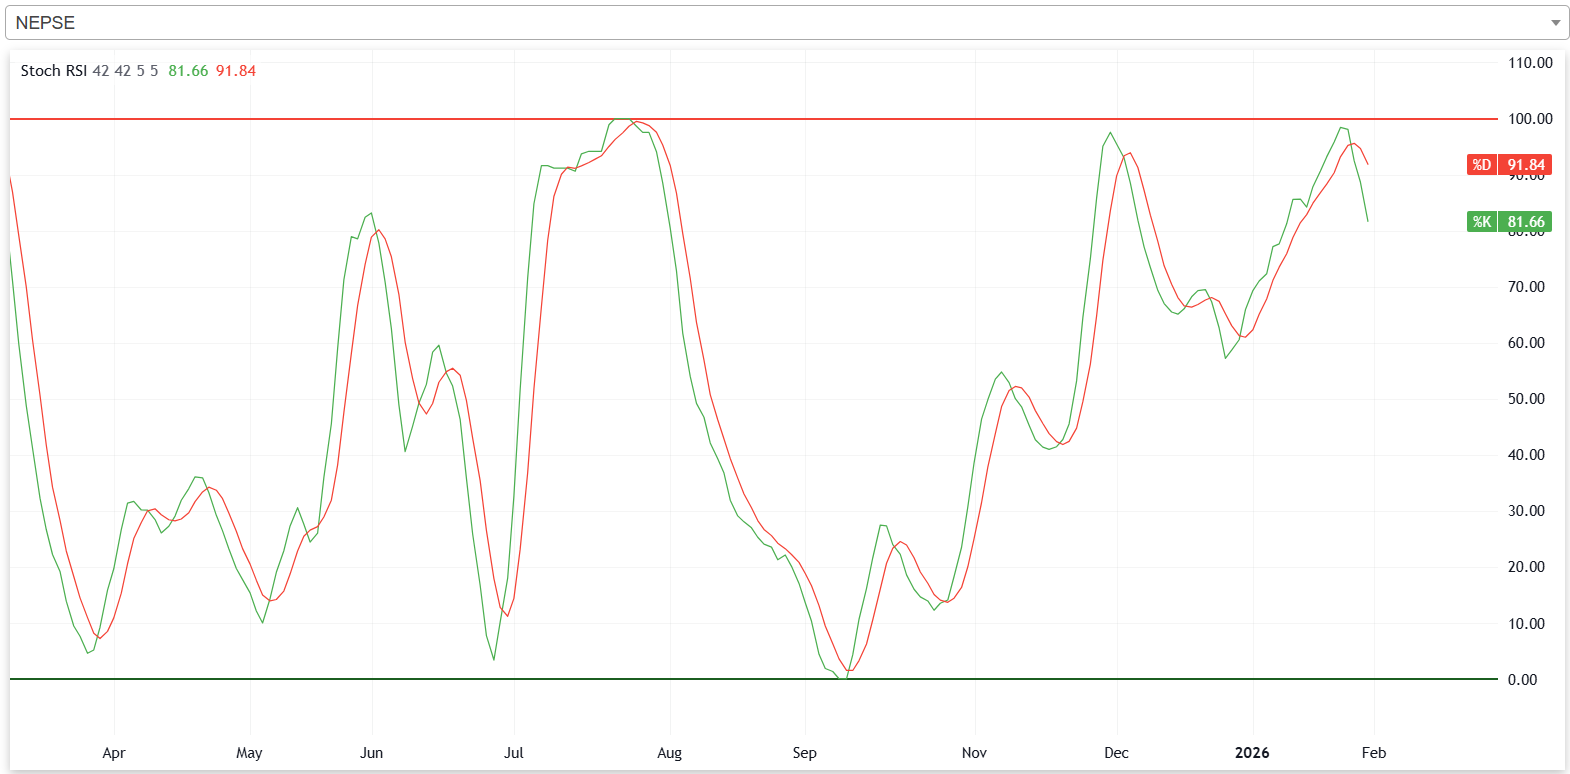Click the green %K price axis tag
This screenshot has width=1570, height=774.
coord(1509,222)
